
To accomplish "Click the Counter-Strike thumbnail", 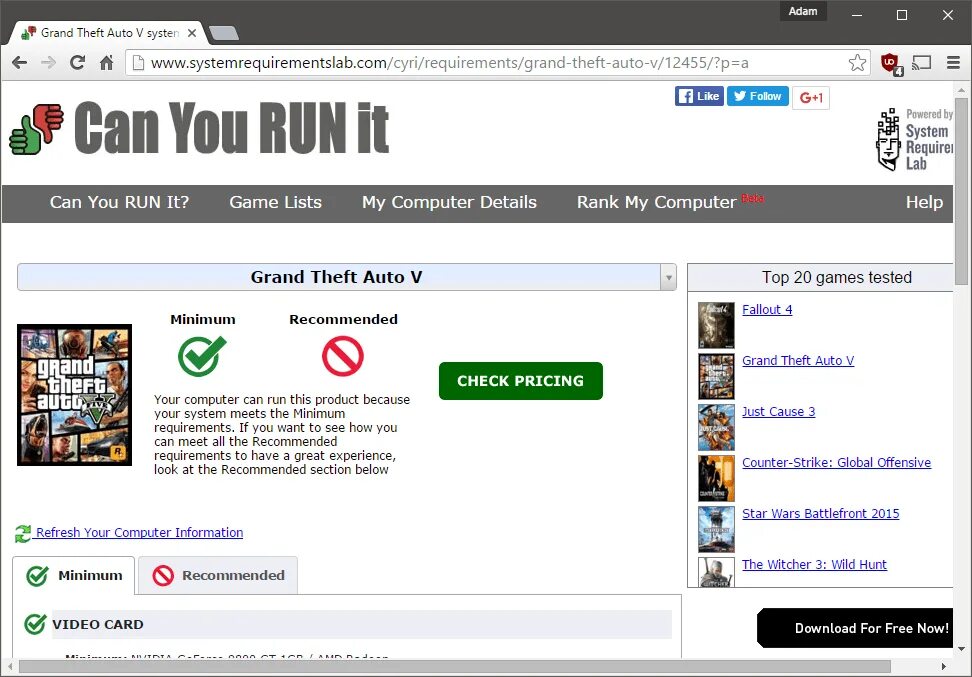I will pos(716,478).
